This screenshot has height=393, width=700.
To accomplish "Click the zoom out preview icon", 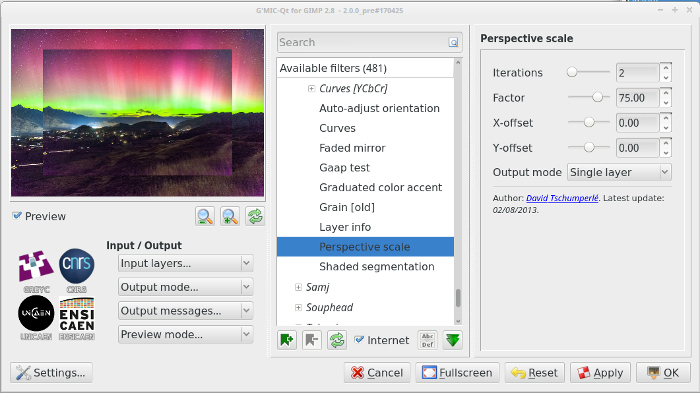I will click(x=205, y=217).
